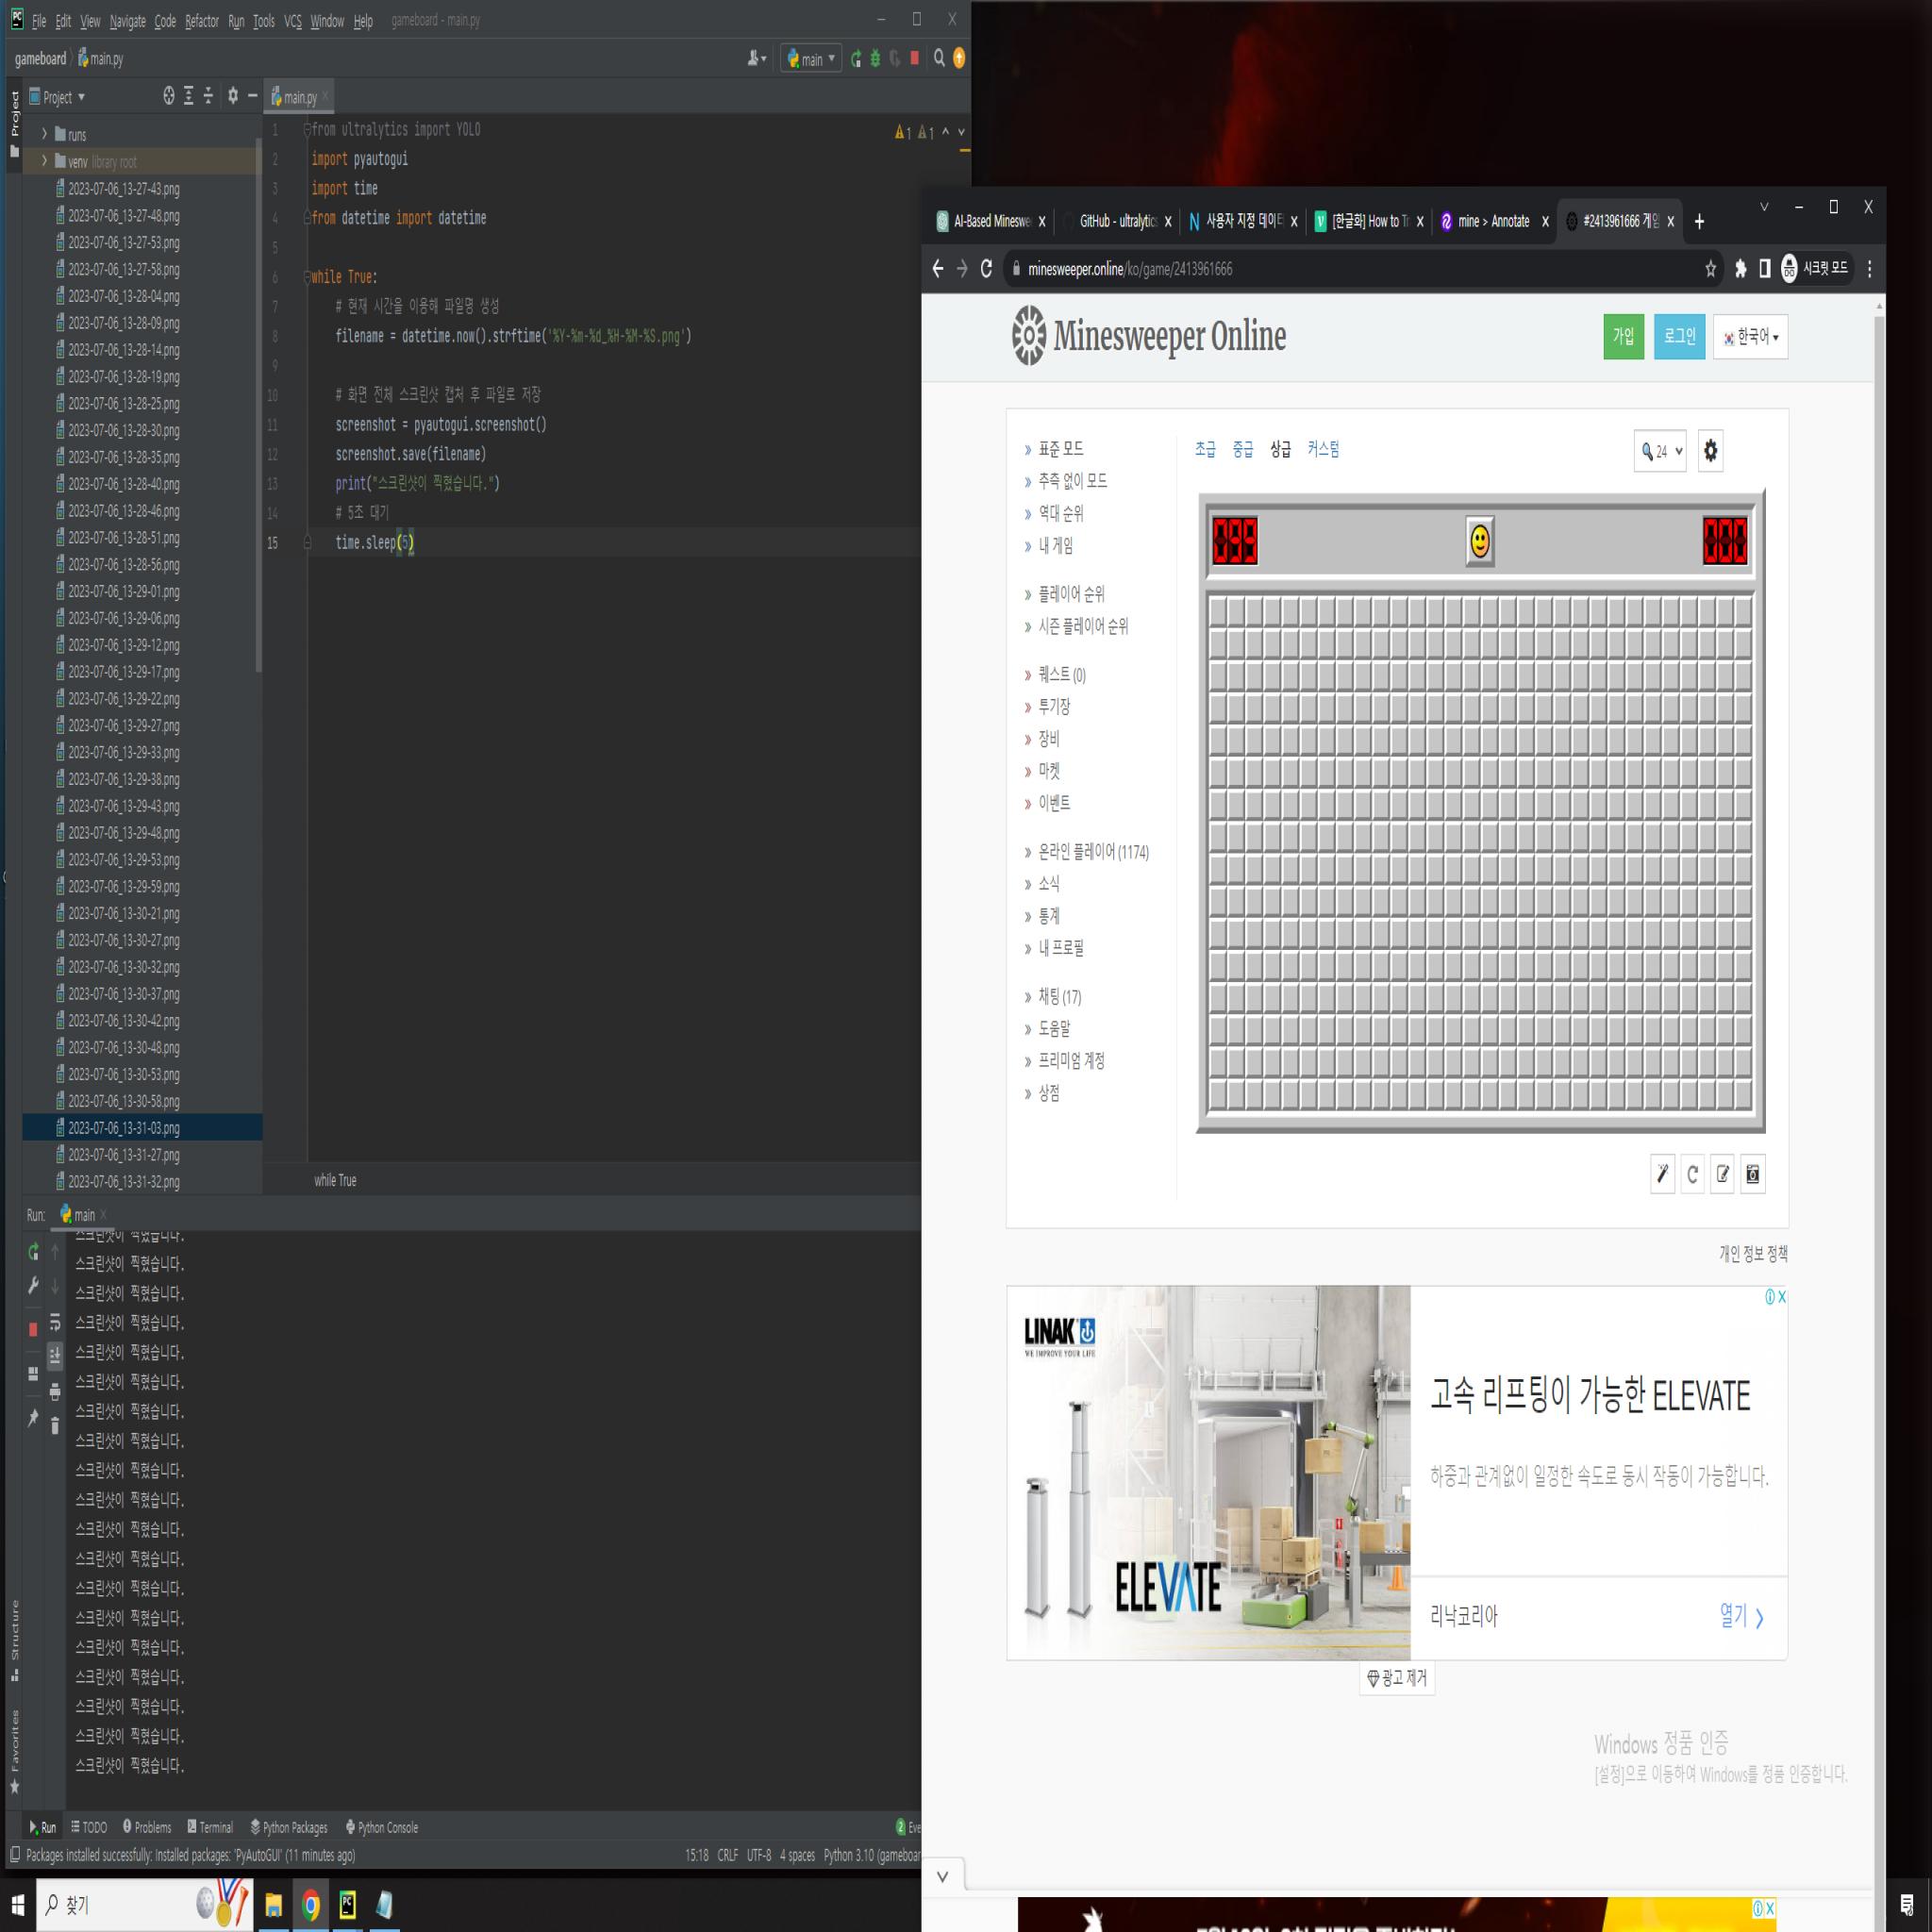
Task: Click the green 가입 sign-up button
Action: (x=1623, y=337)
